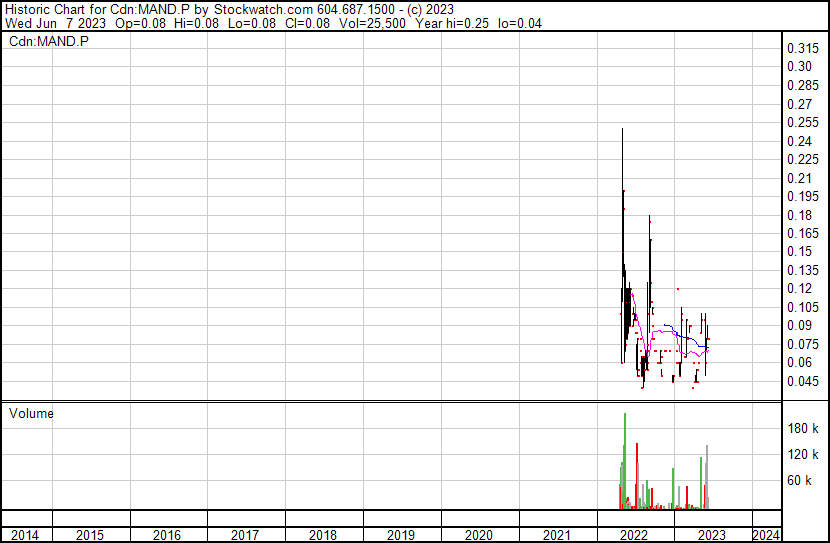Click the 0.27 price axis value
Viewport: 830px width, 543px height.
click(x=799, y=104)
